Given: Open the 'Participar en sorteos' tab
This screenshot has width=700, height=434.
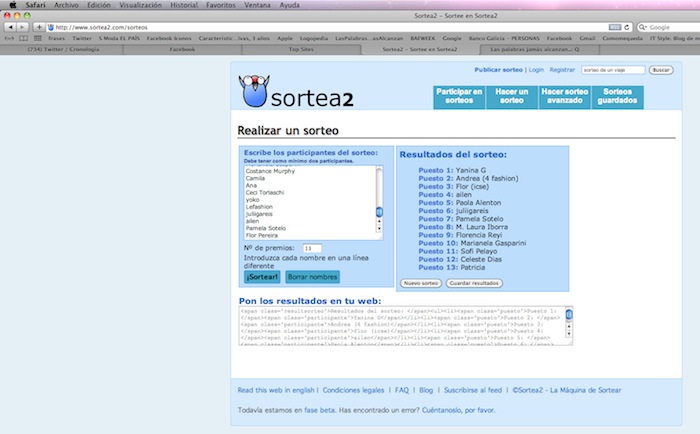Looking at the screenshot, I should 460,96.
